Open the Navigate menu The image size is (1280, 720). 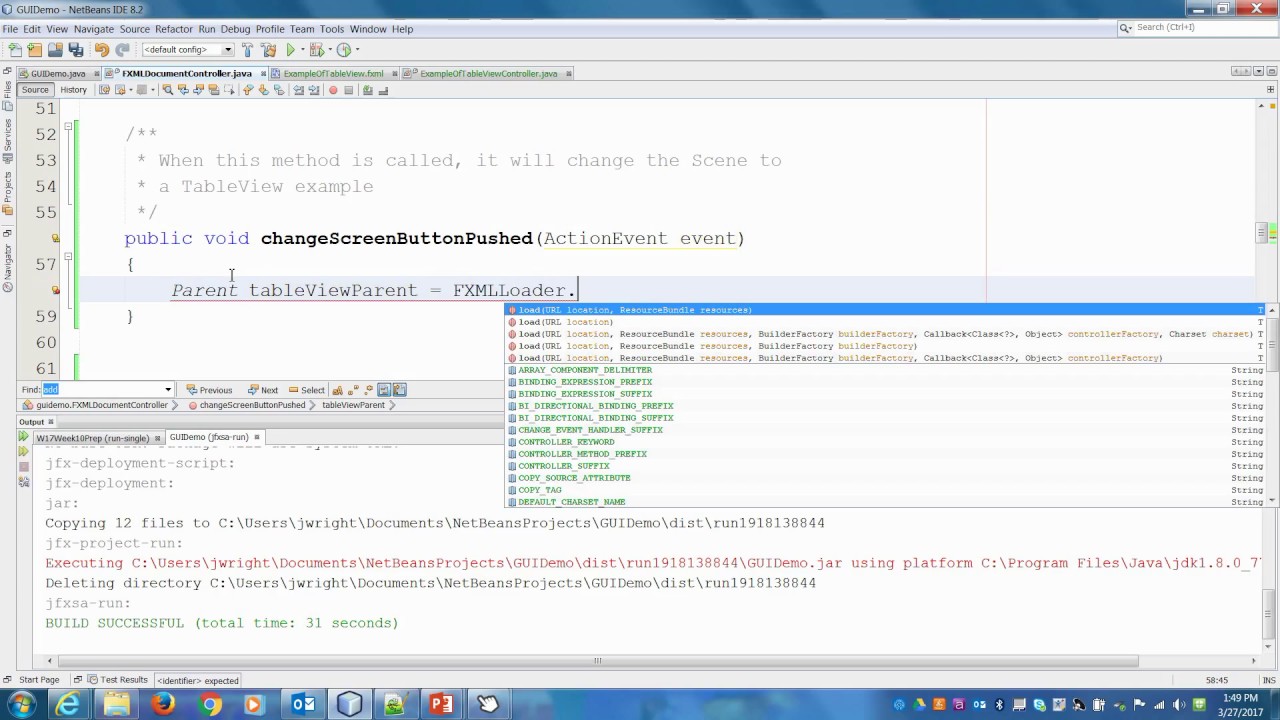(94, 29)
